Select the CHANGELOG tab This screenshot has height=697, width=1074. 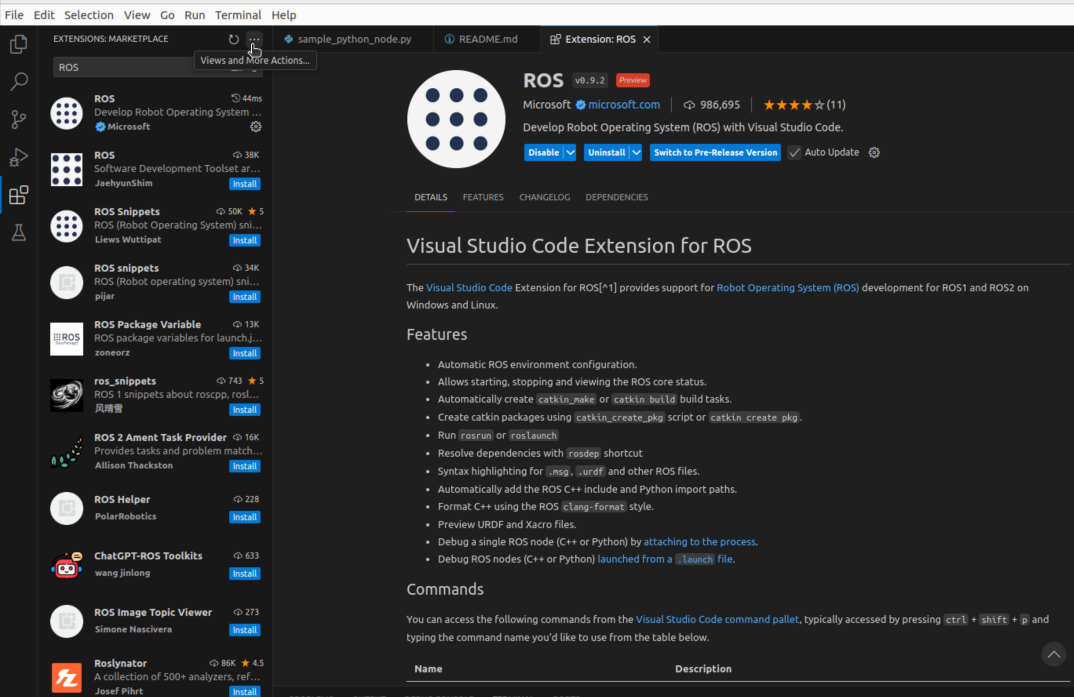pos(545,197)
